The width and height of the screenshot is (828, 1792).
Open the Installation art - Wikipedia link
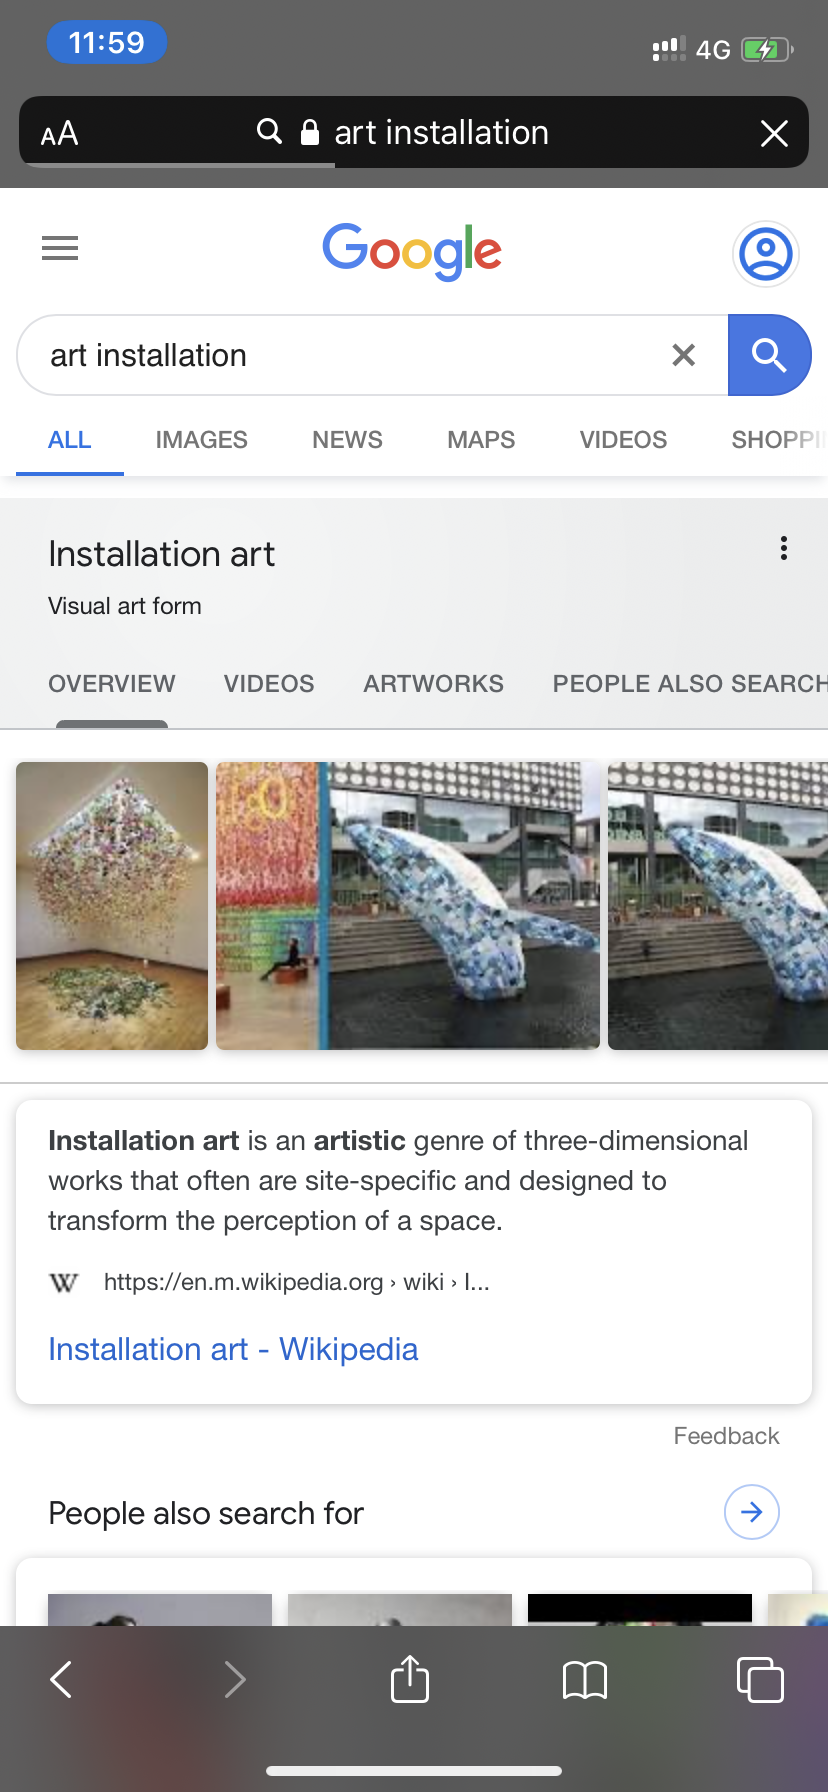pyautogui.click(x=233, y=1349)
